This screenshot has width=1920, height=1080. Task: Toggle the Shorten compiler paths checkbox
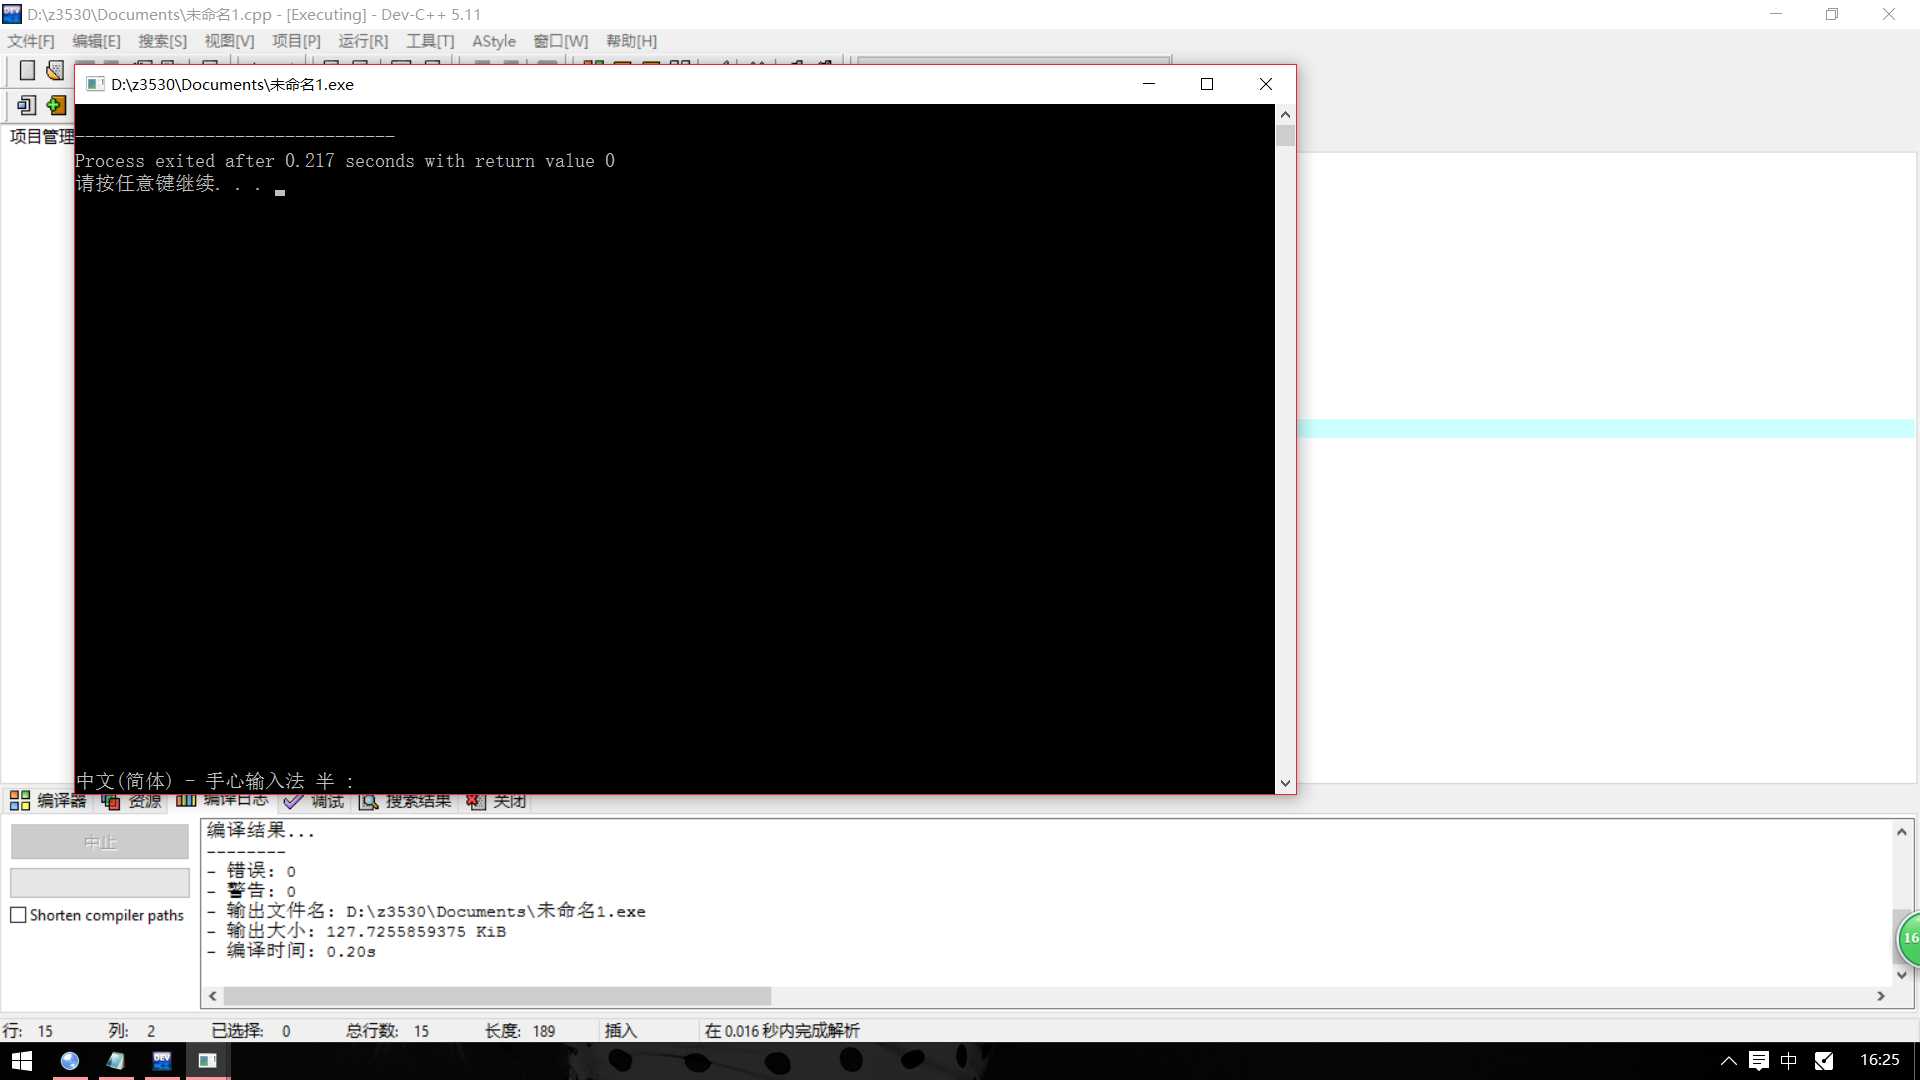point(18,915)
